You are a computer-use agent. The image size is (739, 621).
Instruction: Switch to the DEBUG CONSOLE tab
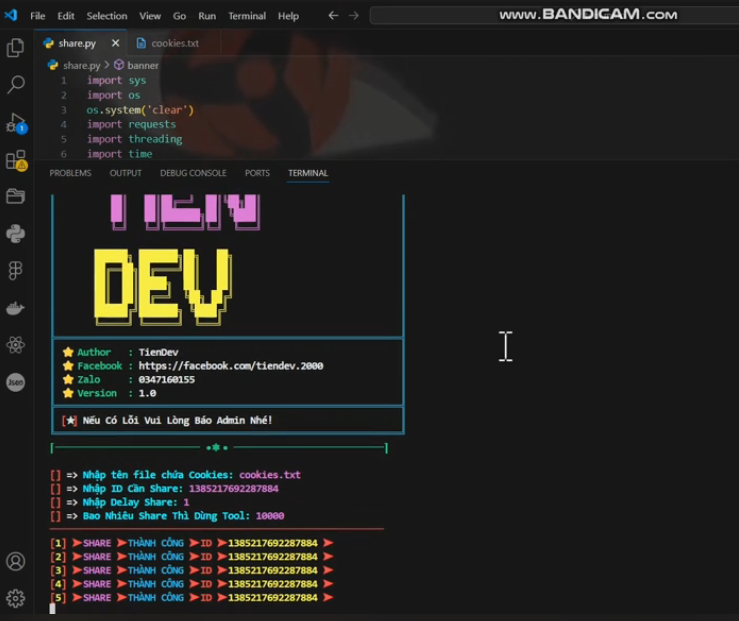tap(193, 173)
